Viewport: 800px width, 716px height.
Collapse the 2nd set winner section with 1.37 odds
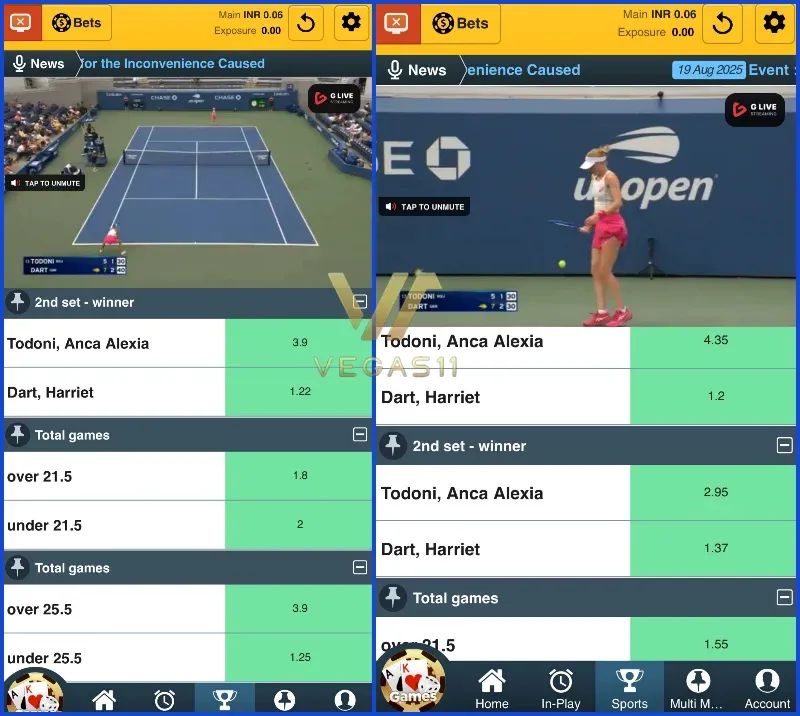[784, 446]
